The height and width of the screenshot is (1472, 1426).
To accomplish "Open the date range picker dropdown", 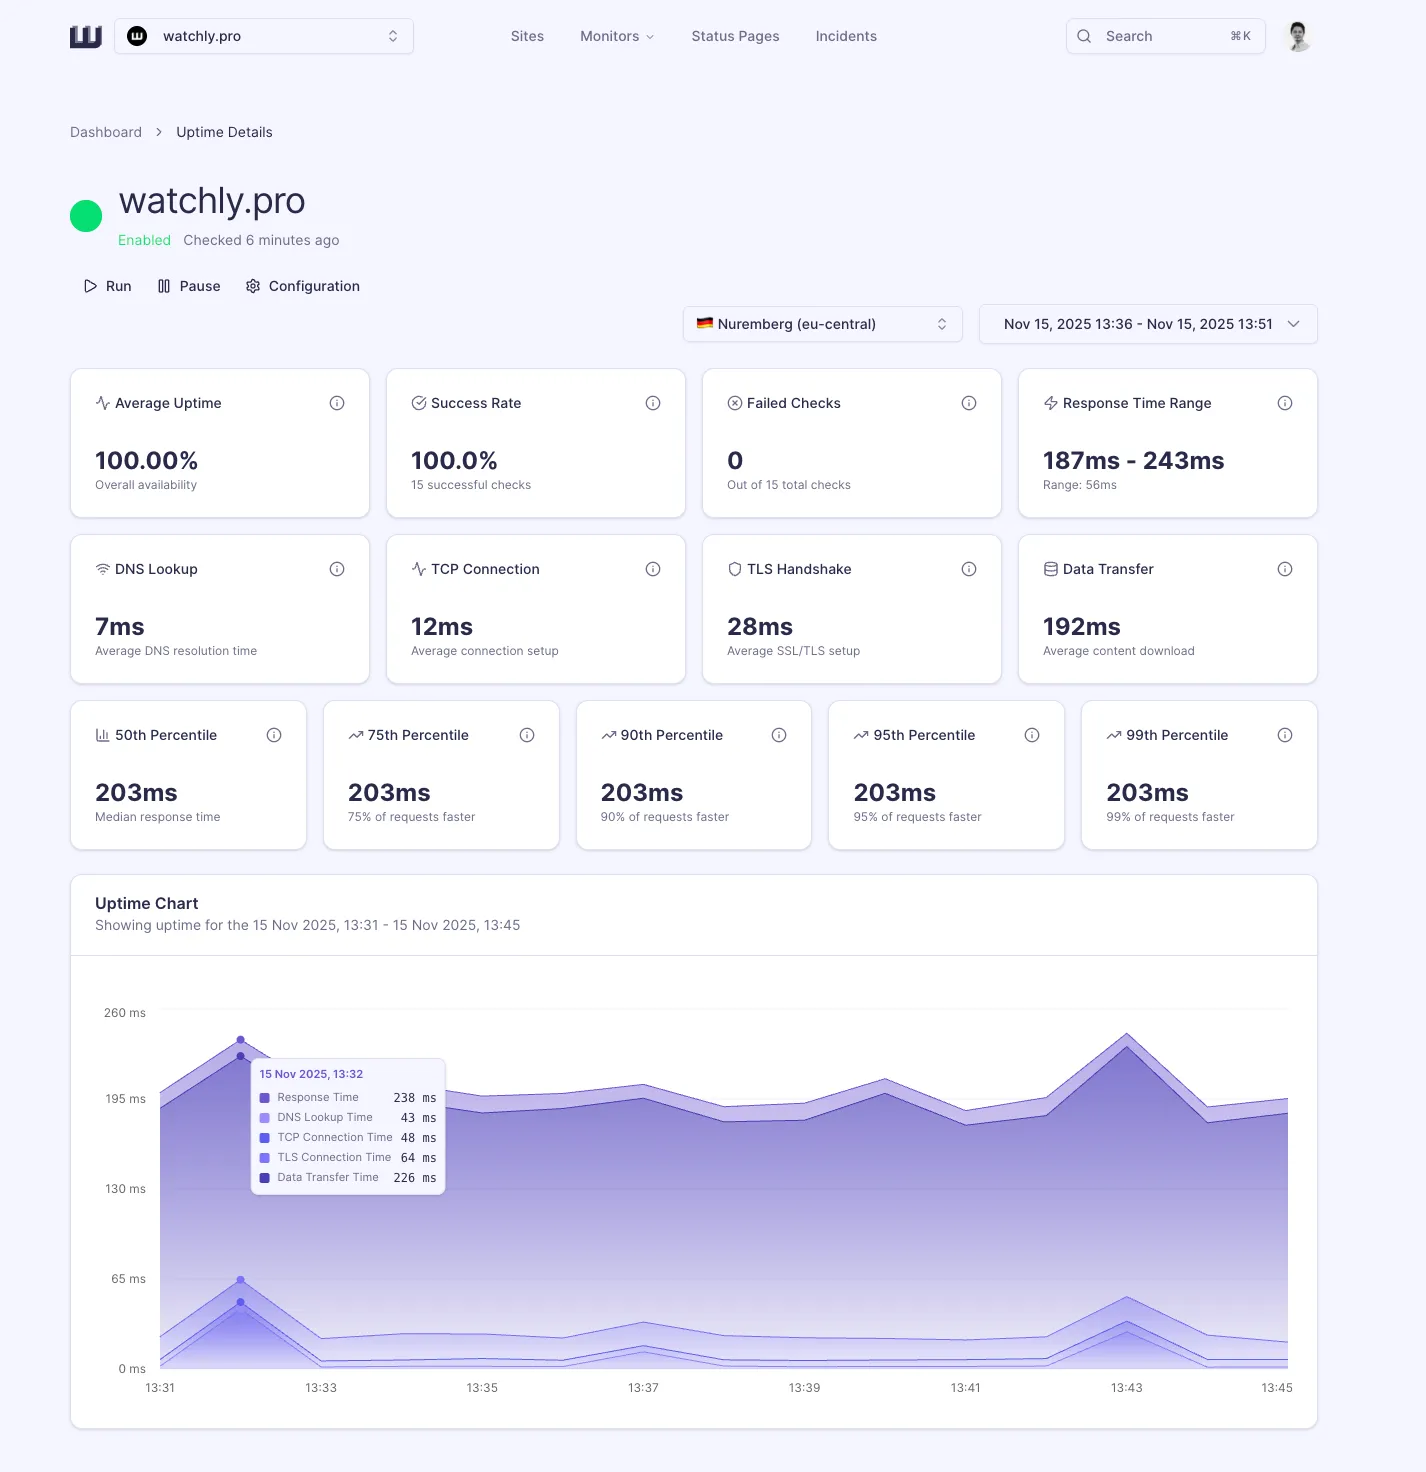I will [1148, 324].
